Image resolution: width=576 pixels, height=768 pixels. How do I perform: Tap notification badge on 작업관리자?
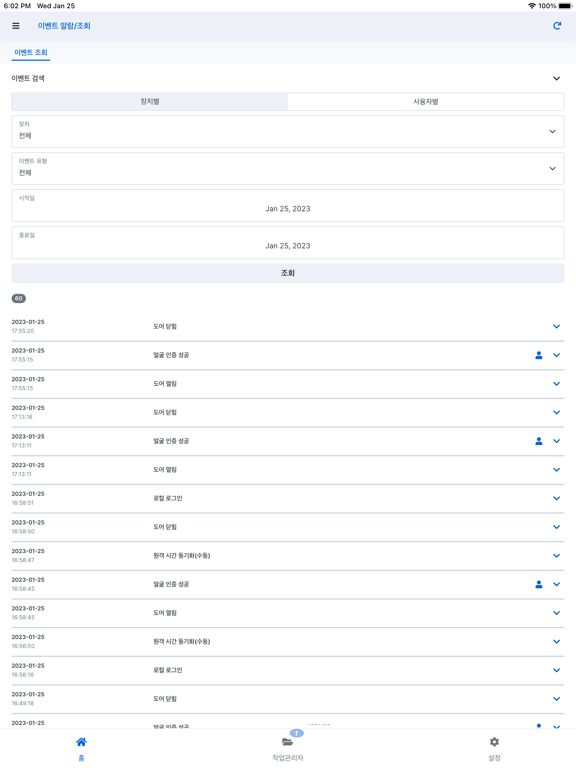coord(297,733)
